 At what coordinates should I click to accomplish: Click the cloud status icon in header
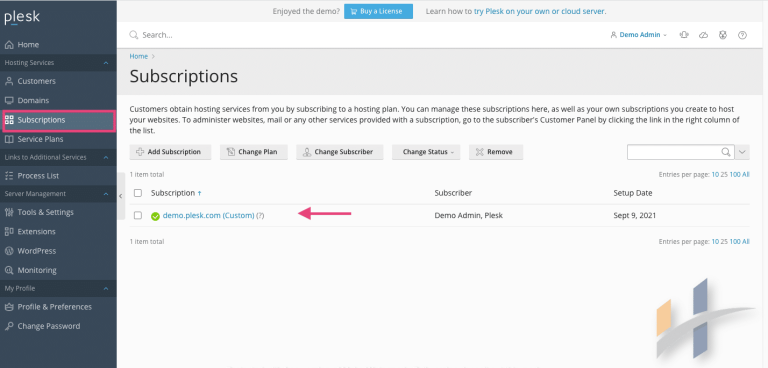point(703,35)
